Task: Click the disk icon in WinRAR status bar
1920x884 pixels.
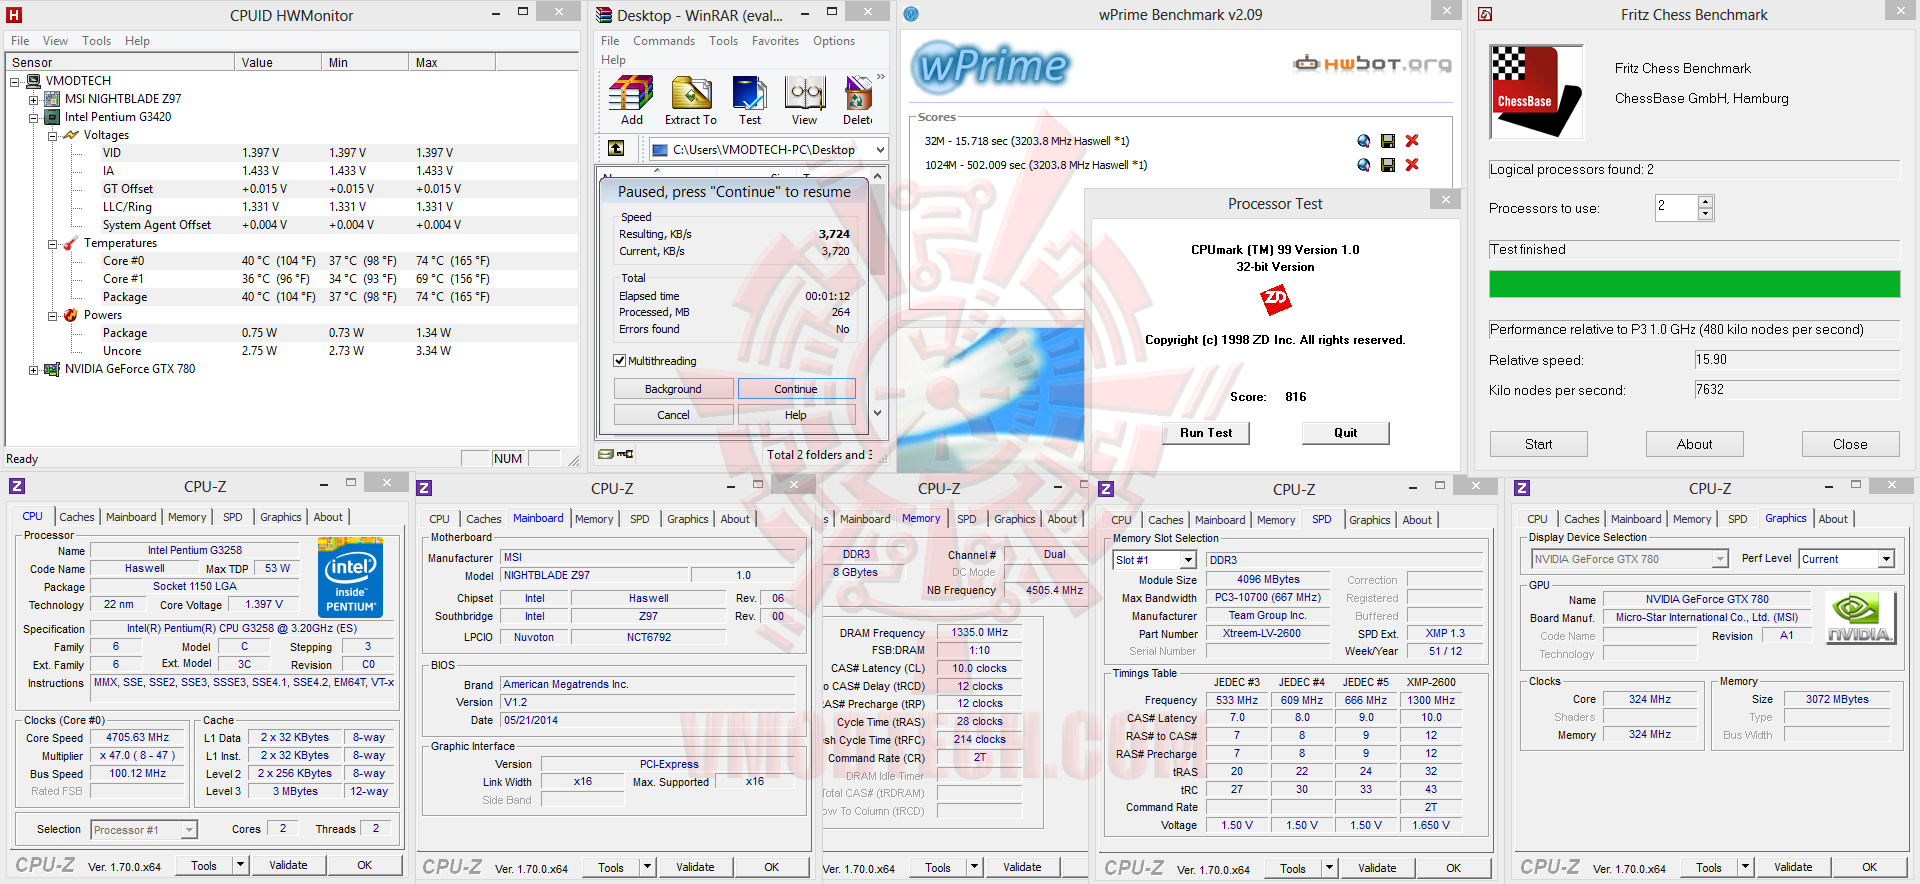Action: coord(606,454)
